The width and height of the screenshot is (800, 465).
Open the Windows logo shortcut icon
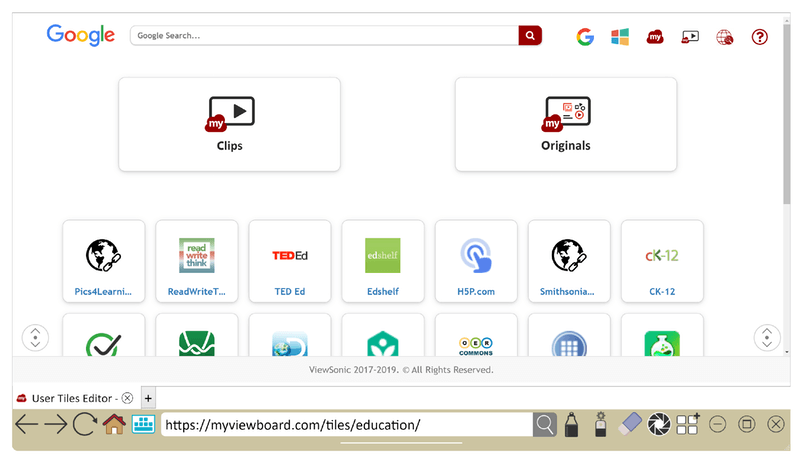click(x=620, y=37)
